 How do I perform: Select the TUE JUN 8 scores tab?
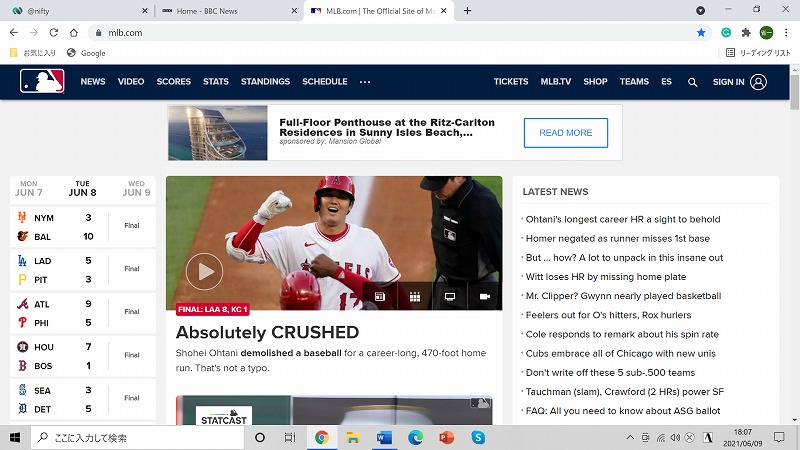[83, 189]
